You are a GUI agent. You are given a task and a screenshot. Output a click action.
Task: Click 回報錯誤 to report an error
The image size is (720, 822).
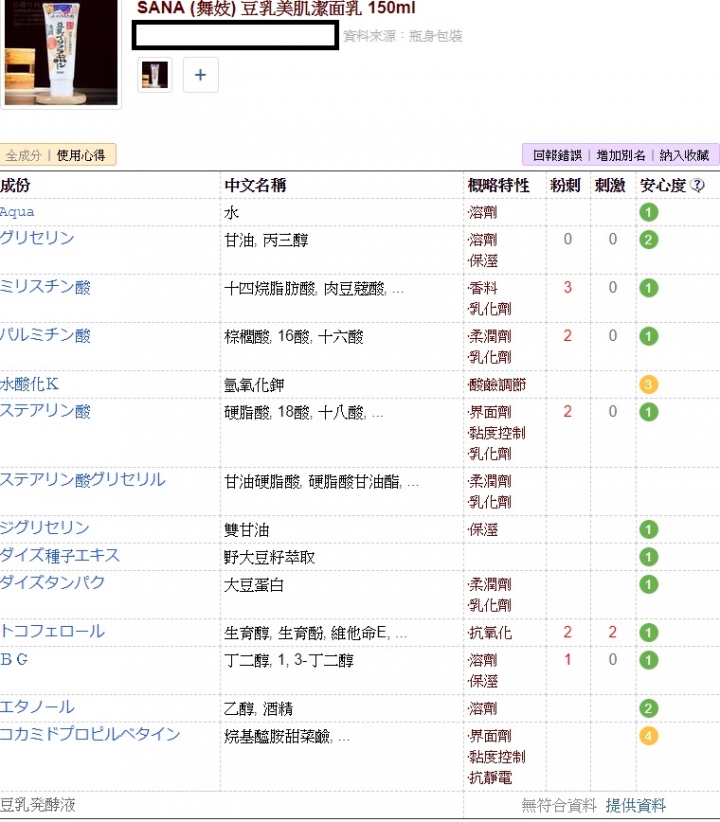click(x=557, y=155)
